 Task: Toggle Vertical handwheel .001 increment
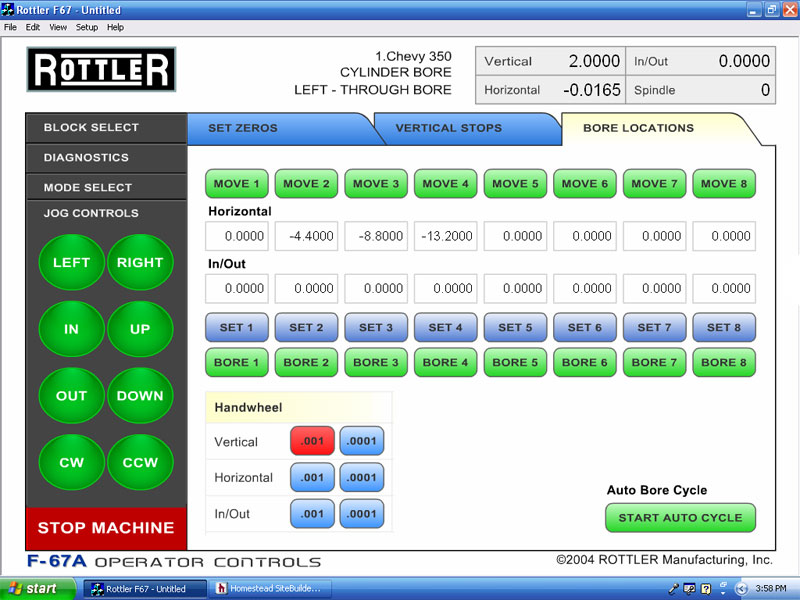click(312, 441)
